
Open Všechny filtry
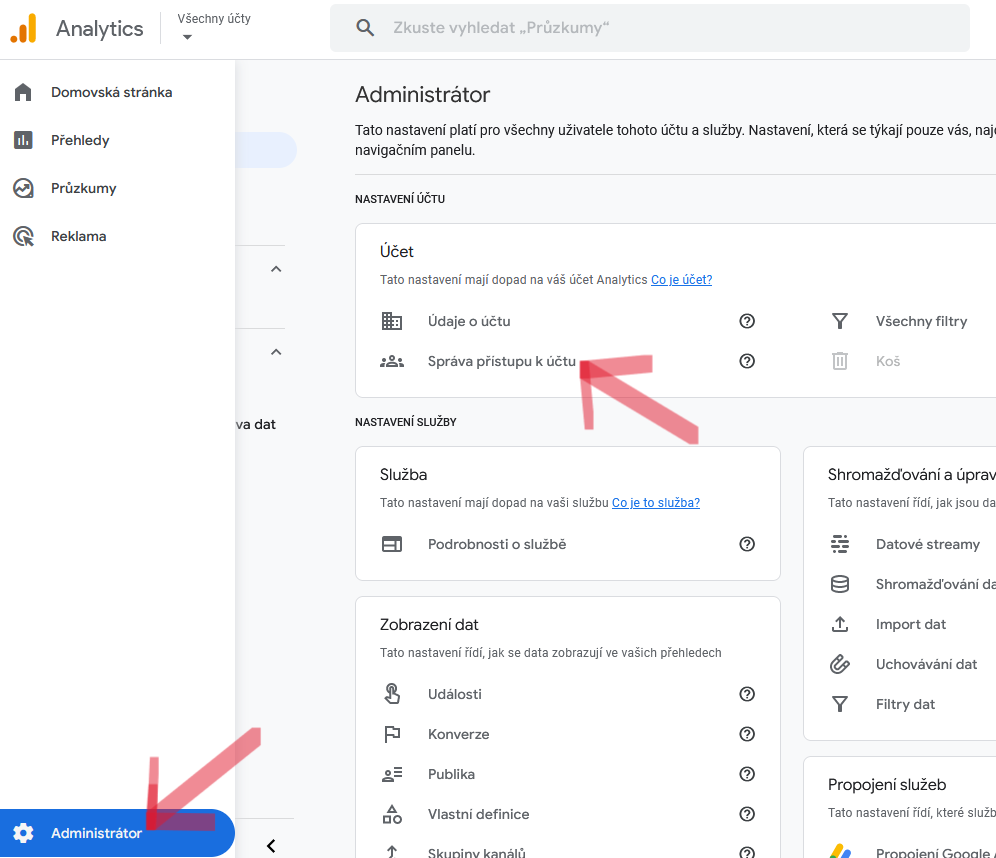coord(921,321)
